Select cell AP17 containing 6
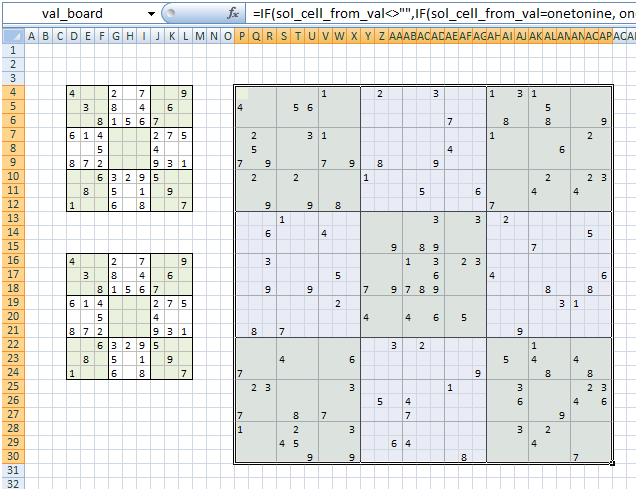Viewport: 638px width, 491px height. 605,275
